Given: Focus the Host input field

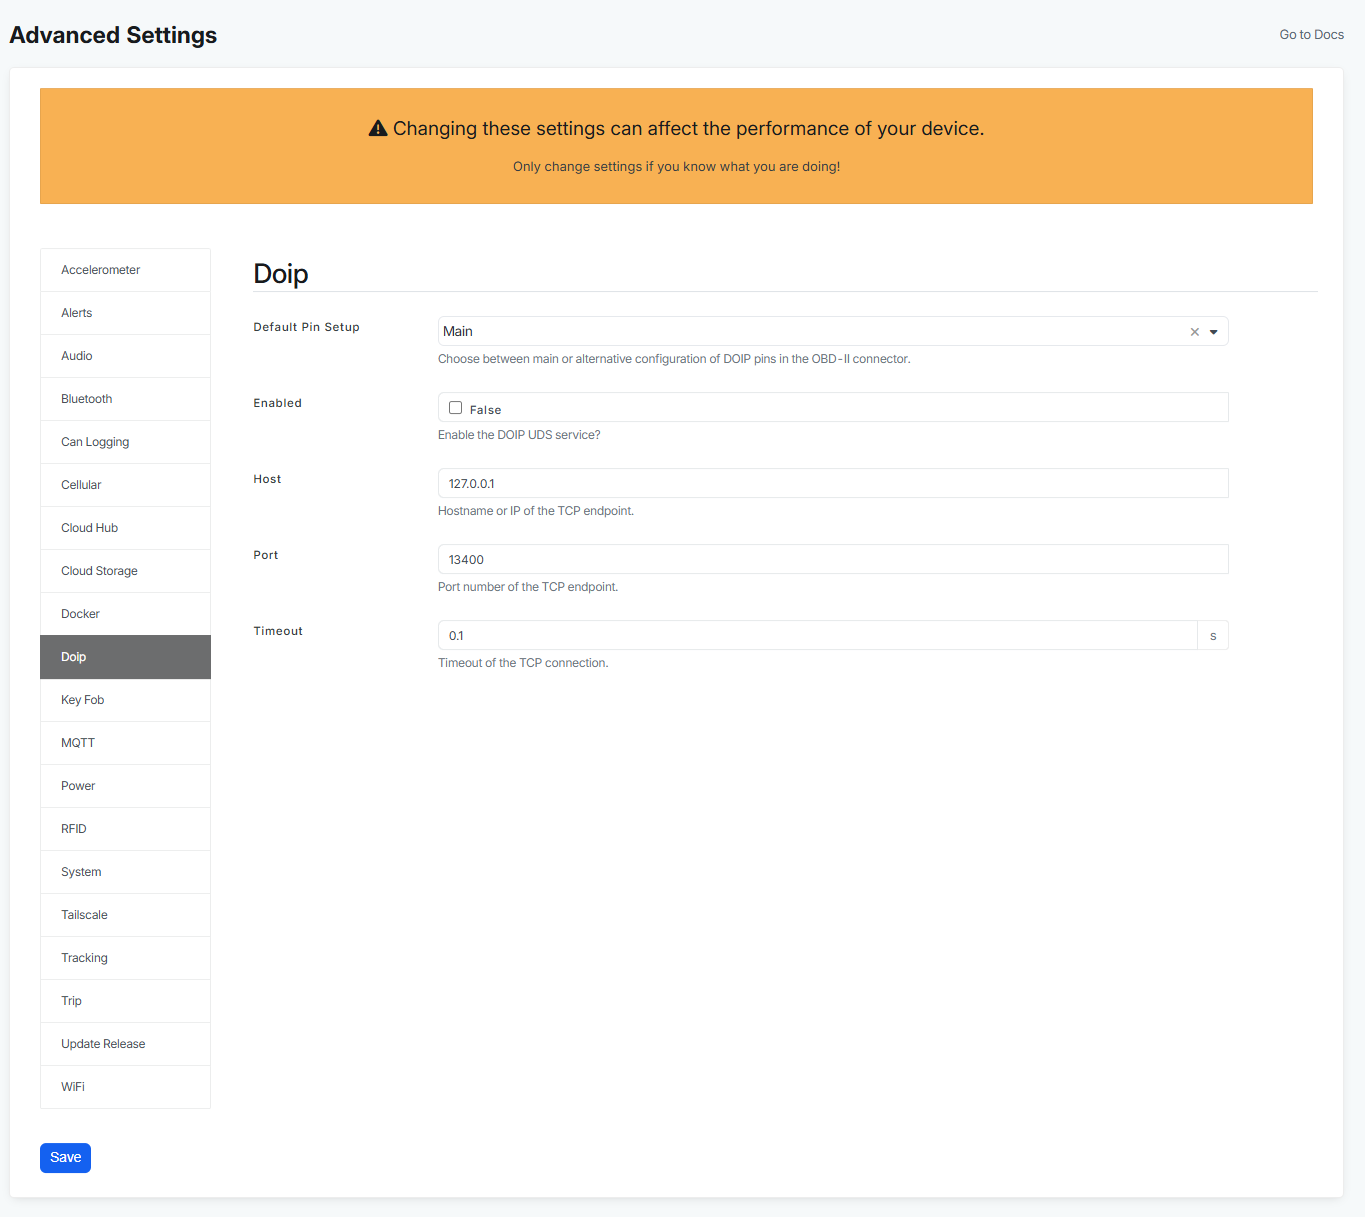Looking at the screenshot, I should (833, 483).
